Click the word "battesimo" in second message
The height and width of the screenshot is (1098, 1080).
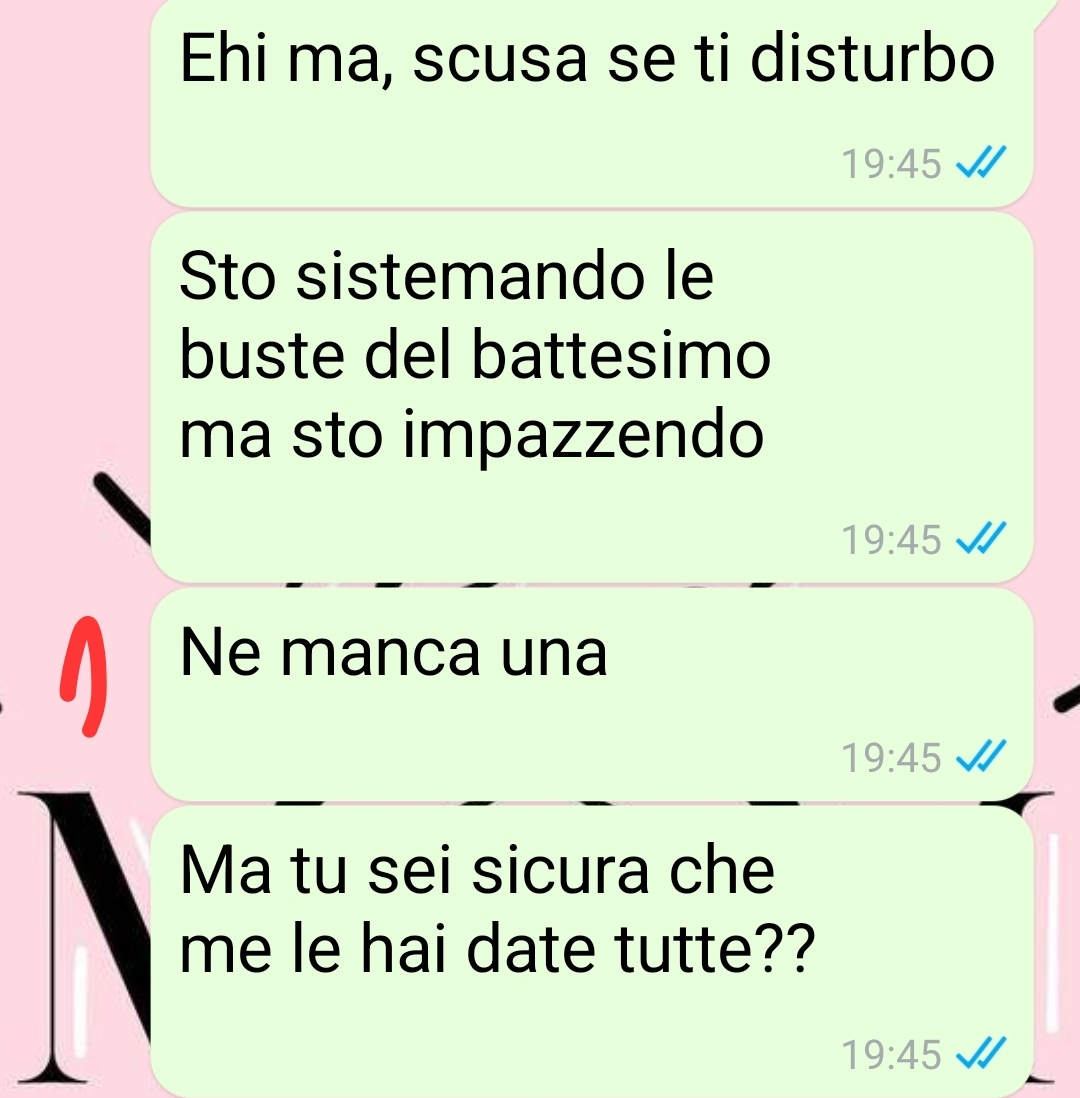coord(621,355)
